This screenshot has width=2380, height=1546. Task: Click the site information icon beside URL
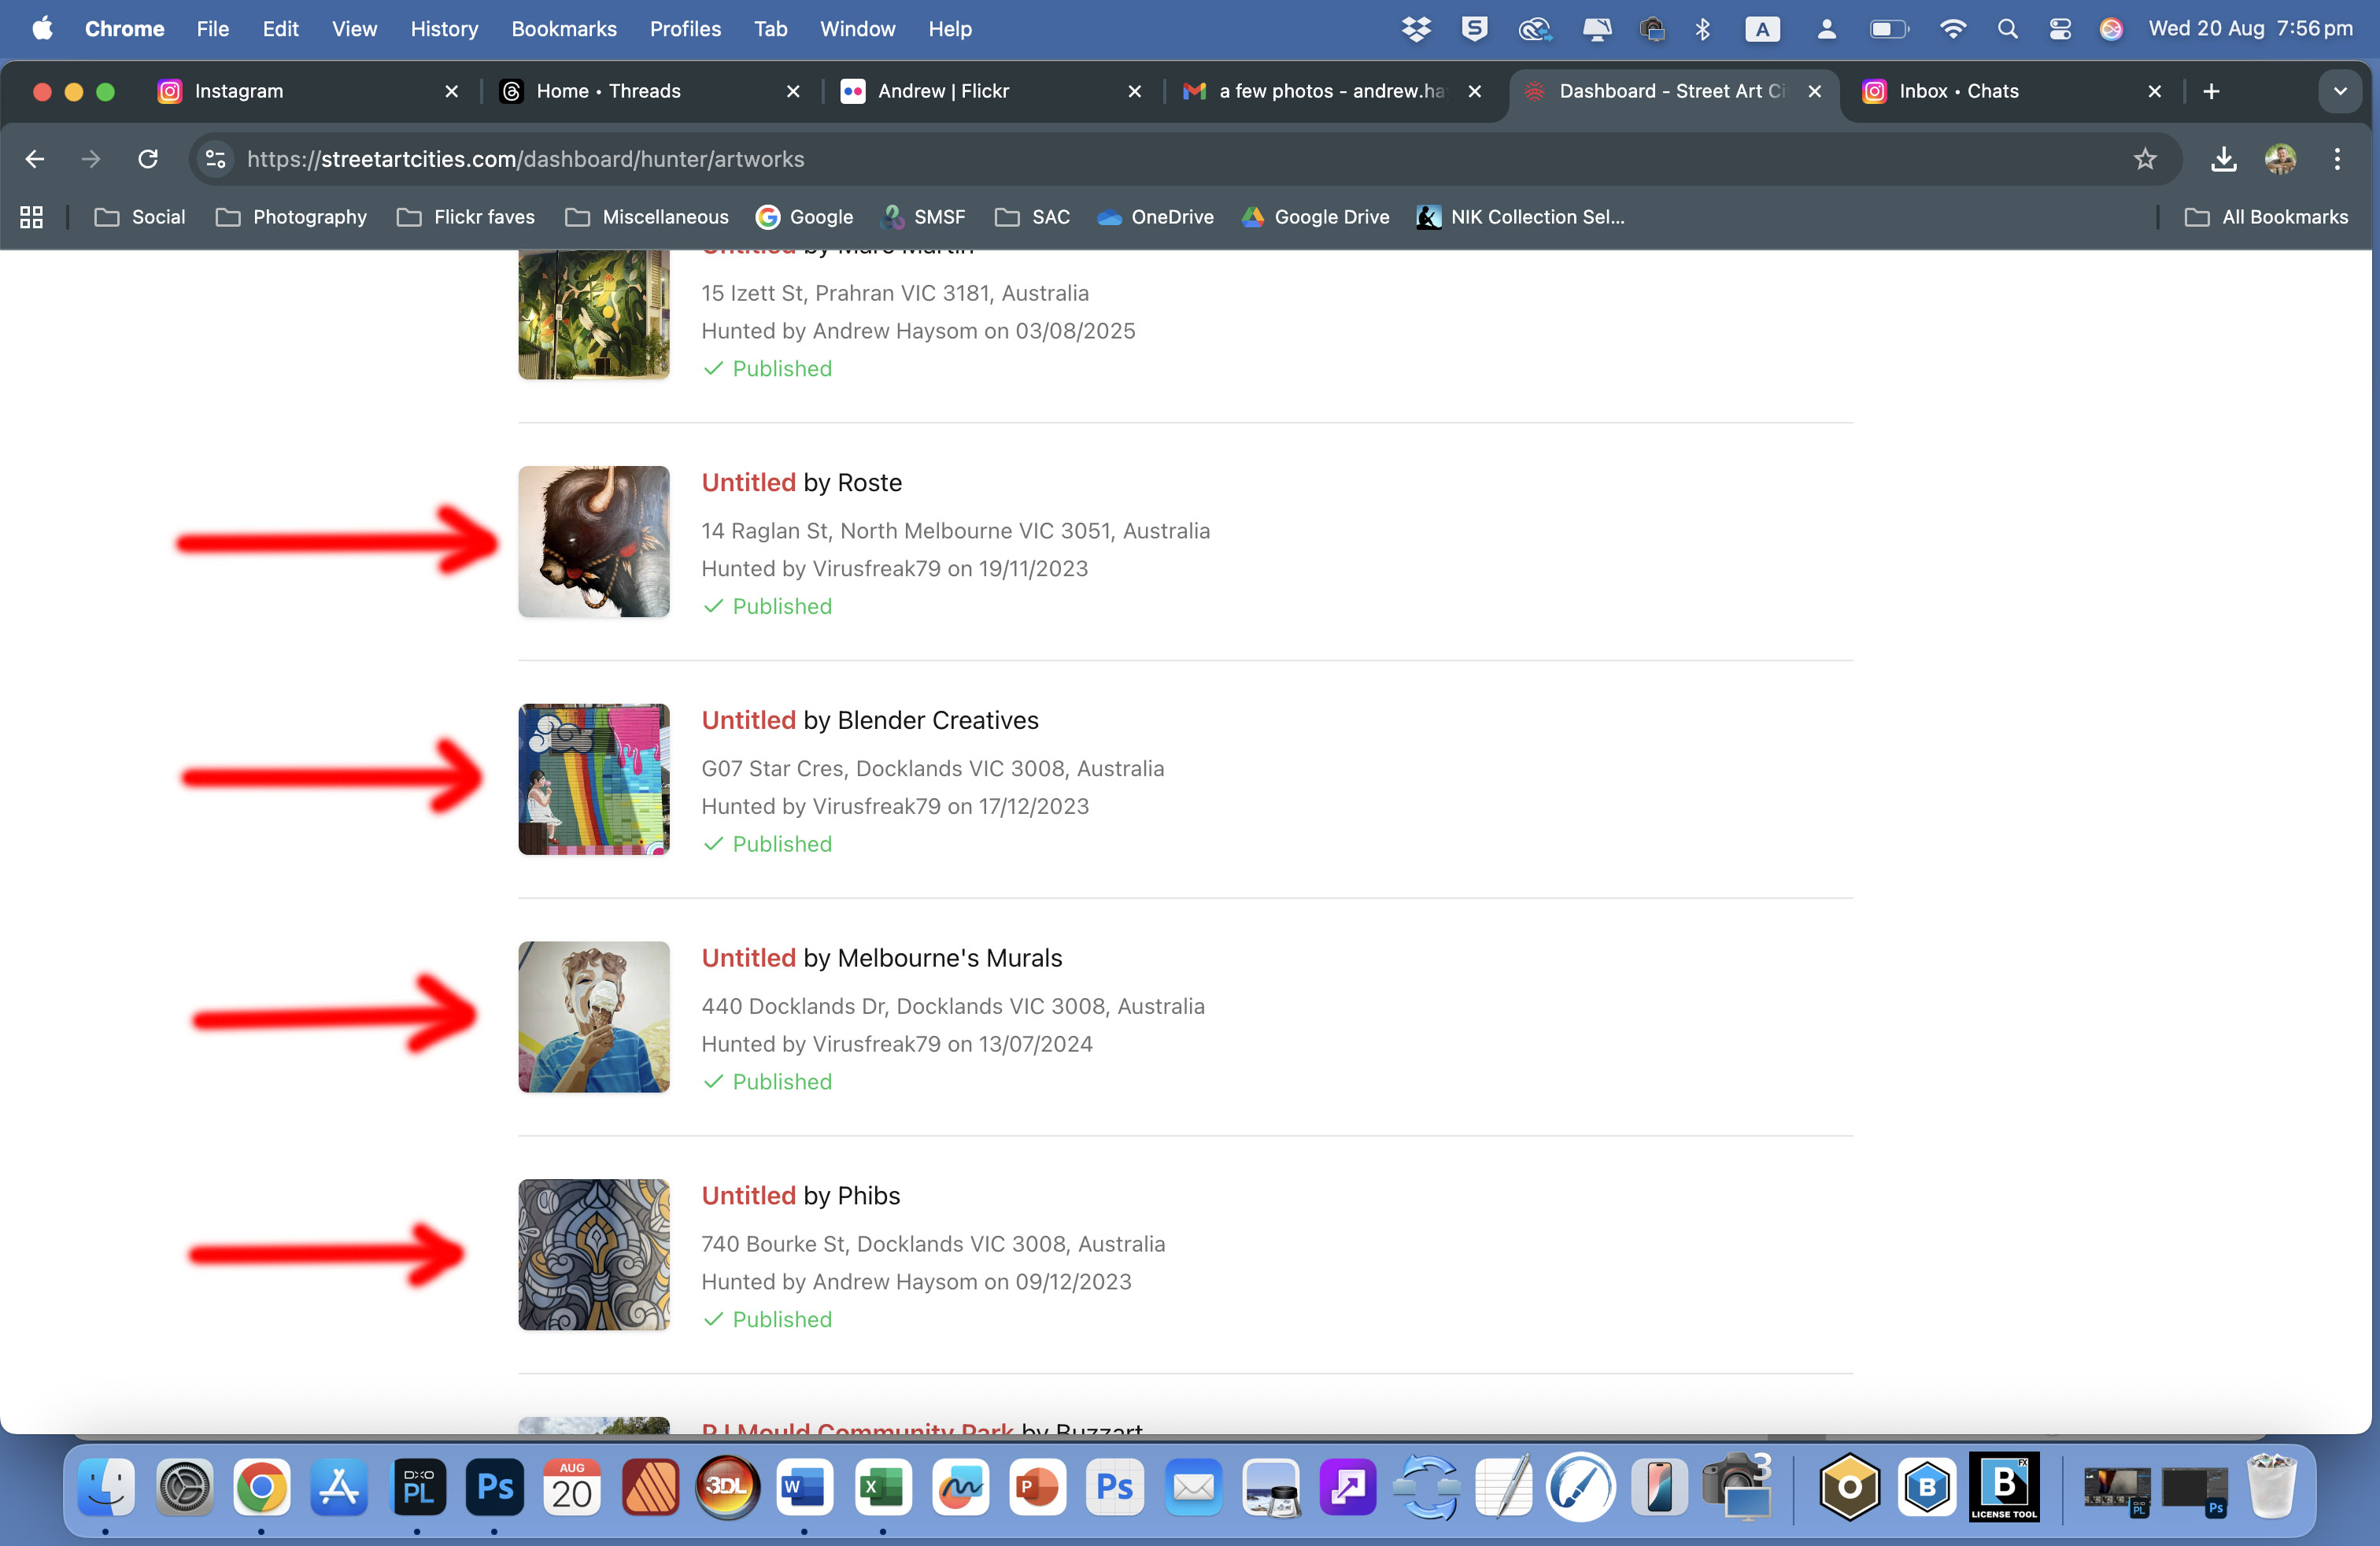215,159
